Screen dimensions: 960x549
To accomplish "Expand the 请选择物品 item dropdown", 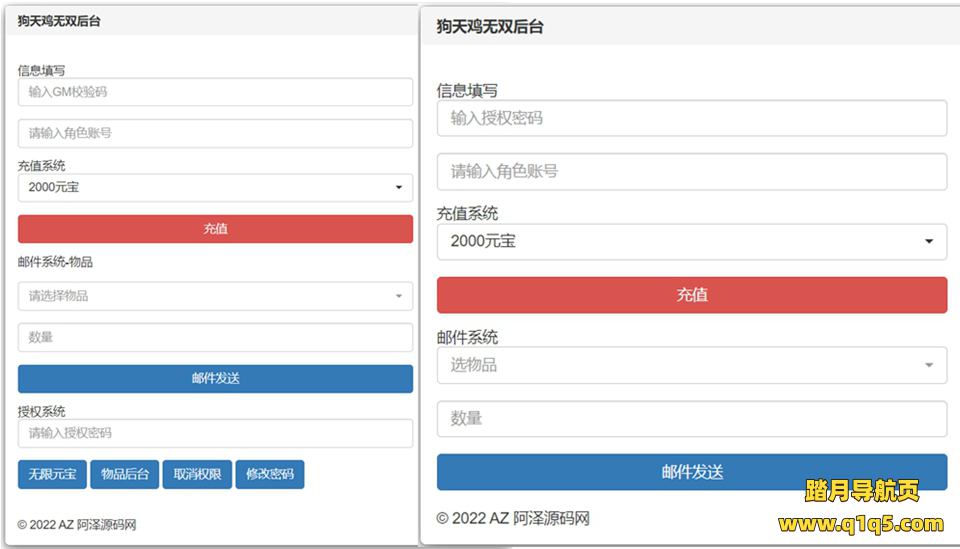I will 215,296.
